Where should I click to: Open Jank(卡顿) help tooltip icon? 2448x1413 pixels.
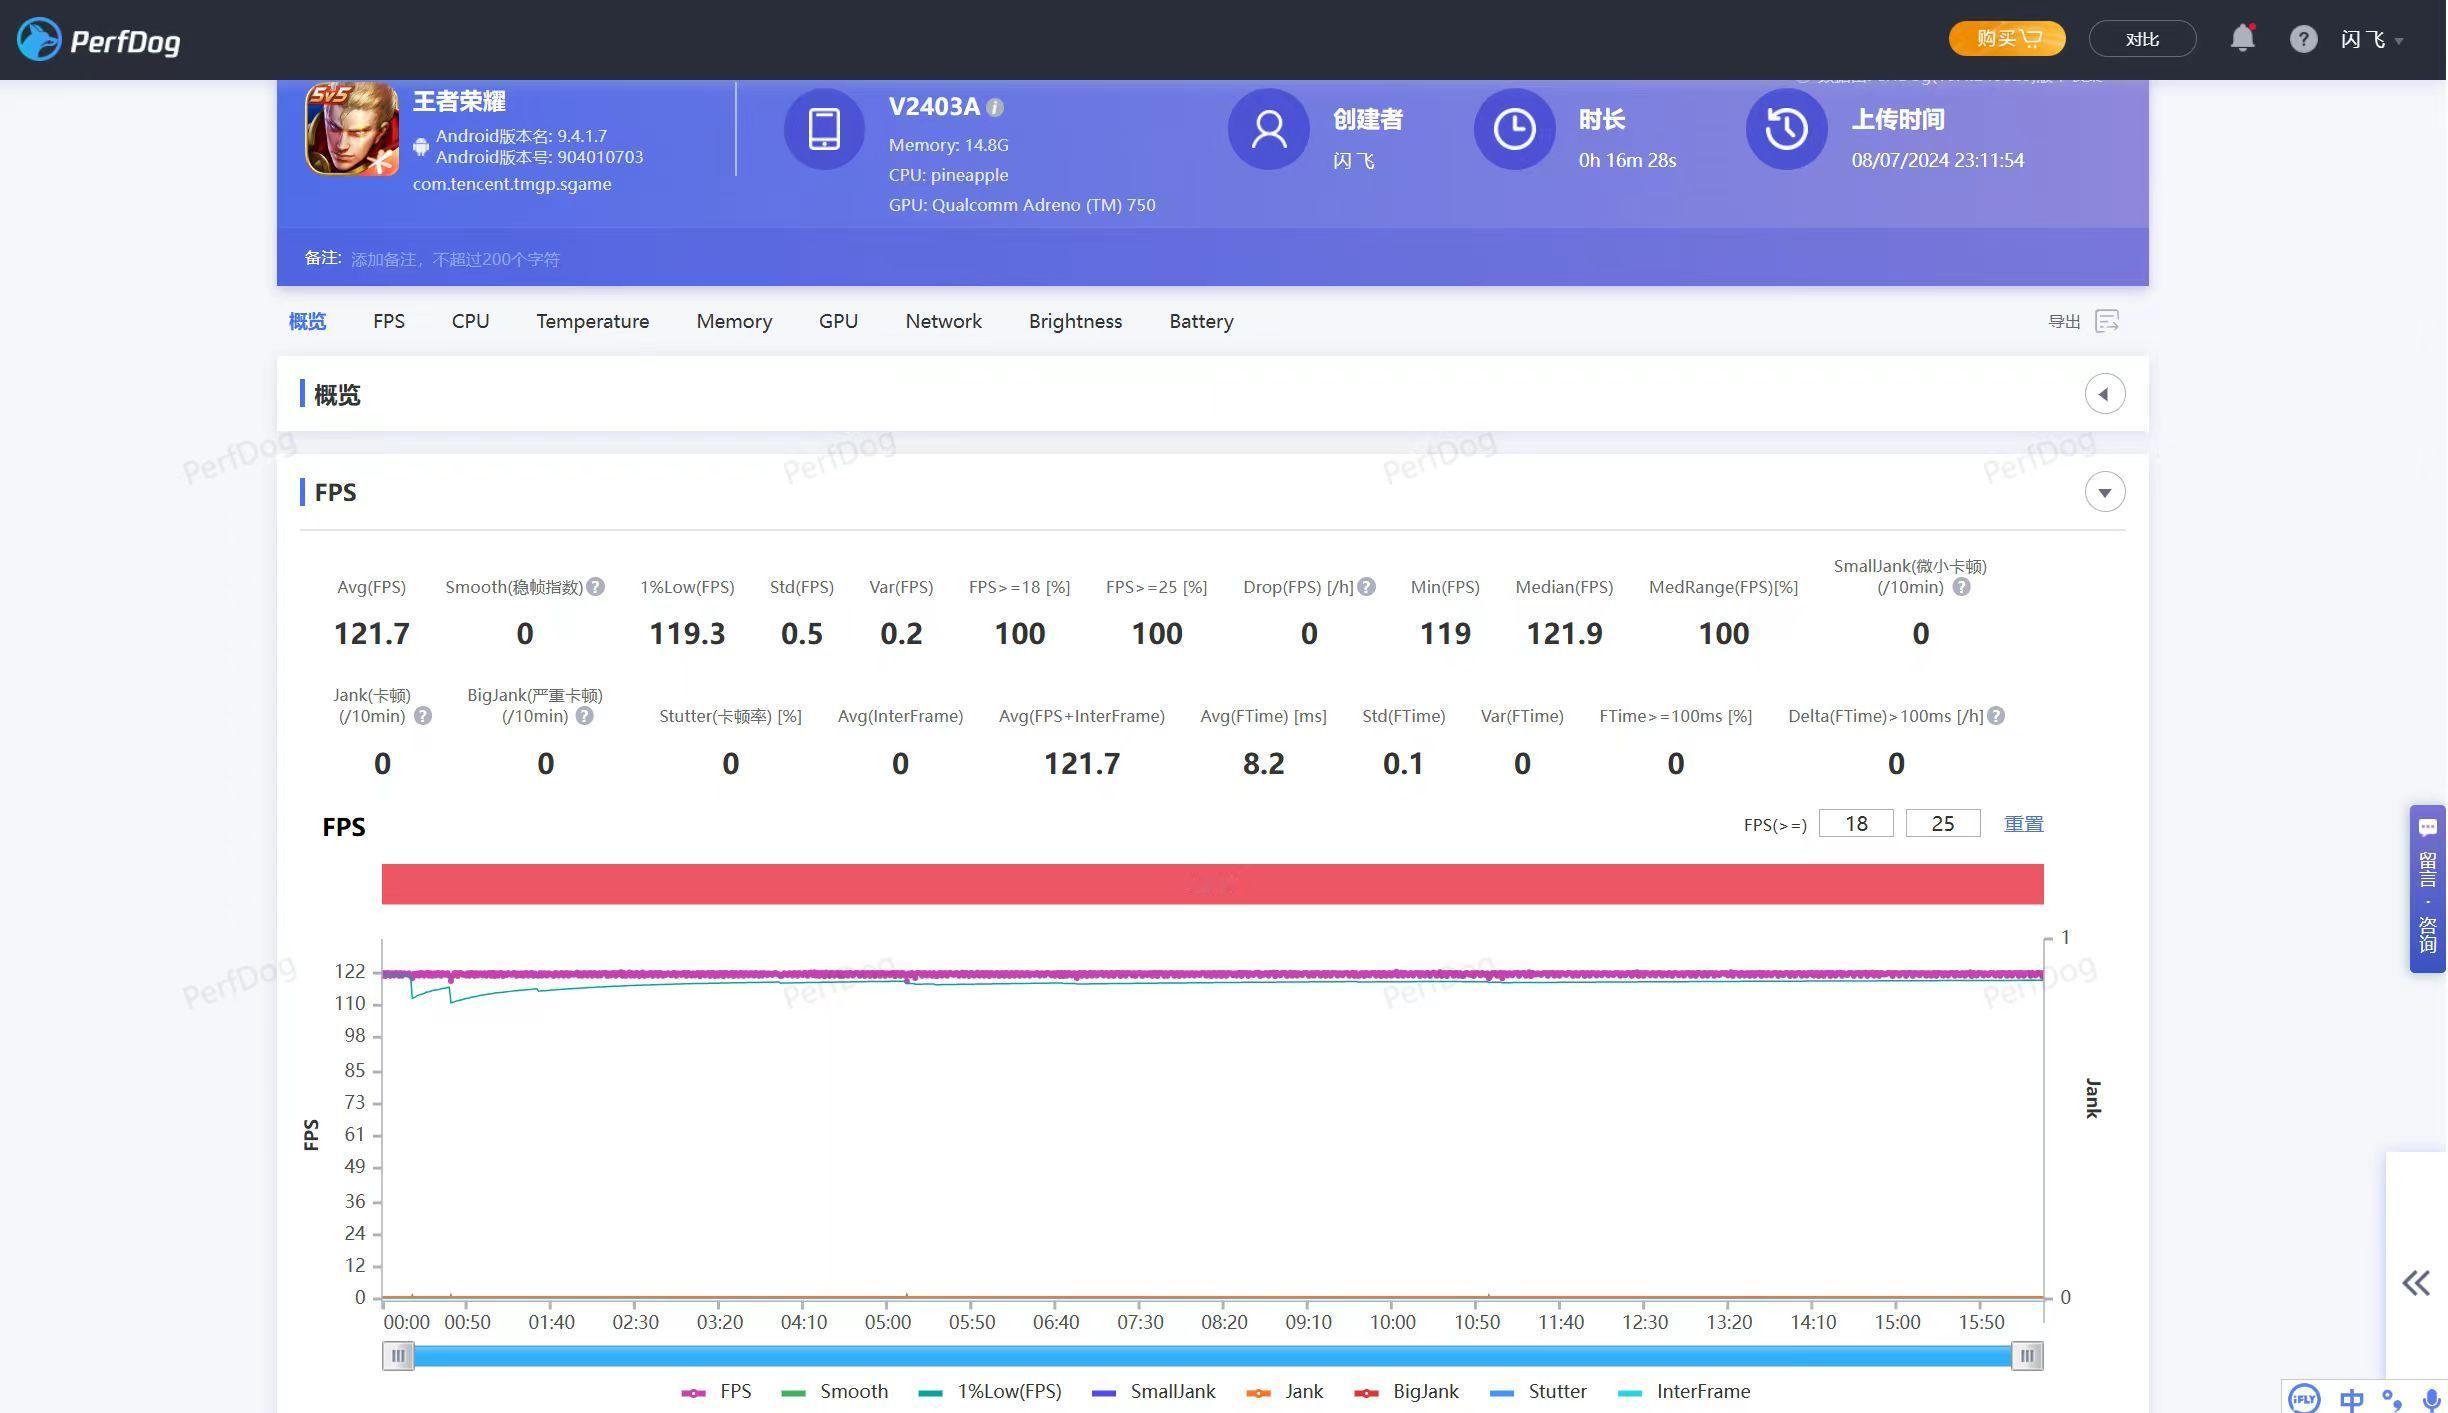tap(423, 716)
